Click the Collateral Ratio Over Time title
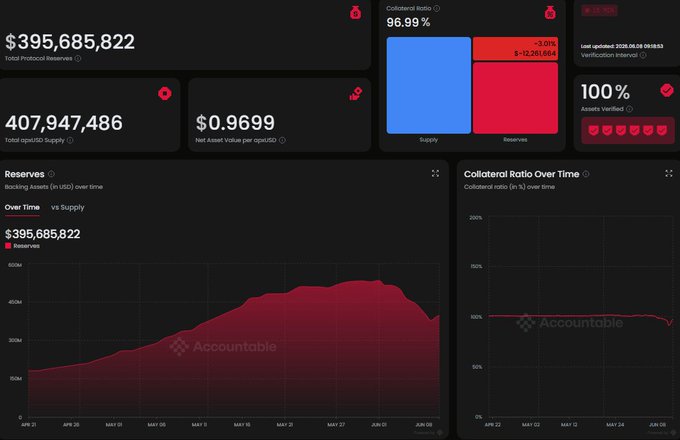This screenshot has width=680, height=440. (522, 174)
